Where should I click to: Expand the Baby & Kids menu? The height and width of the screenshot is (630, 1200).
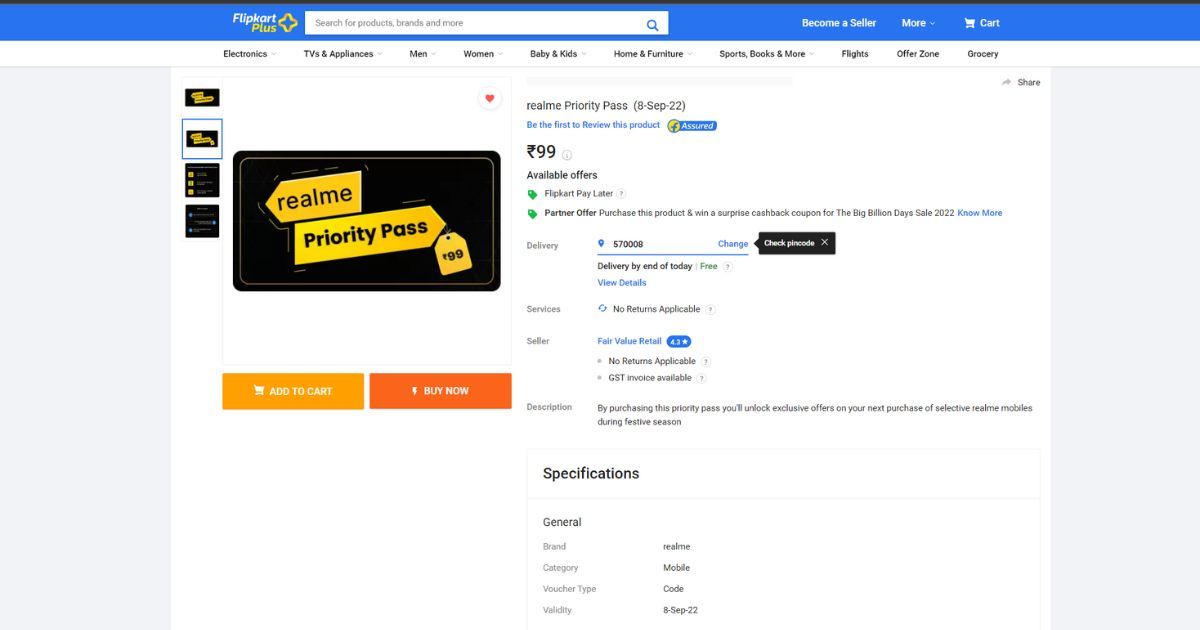pyautogui.click(x=558, y=54)
